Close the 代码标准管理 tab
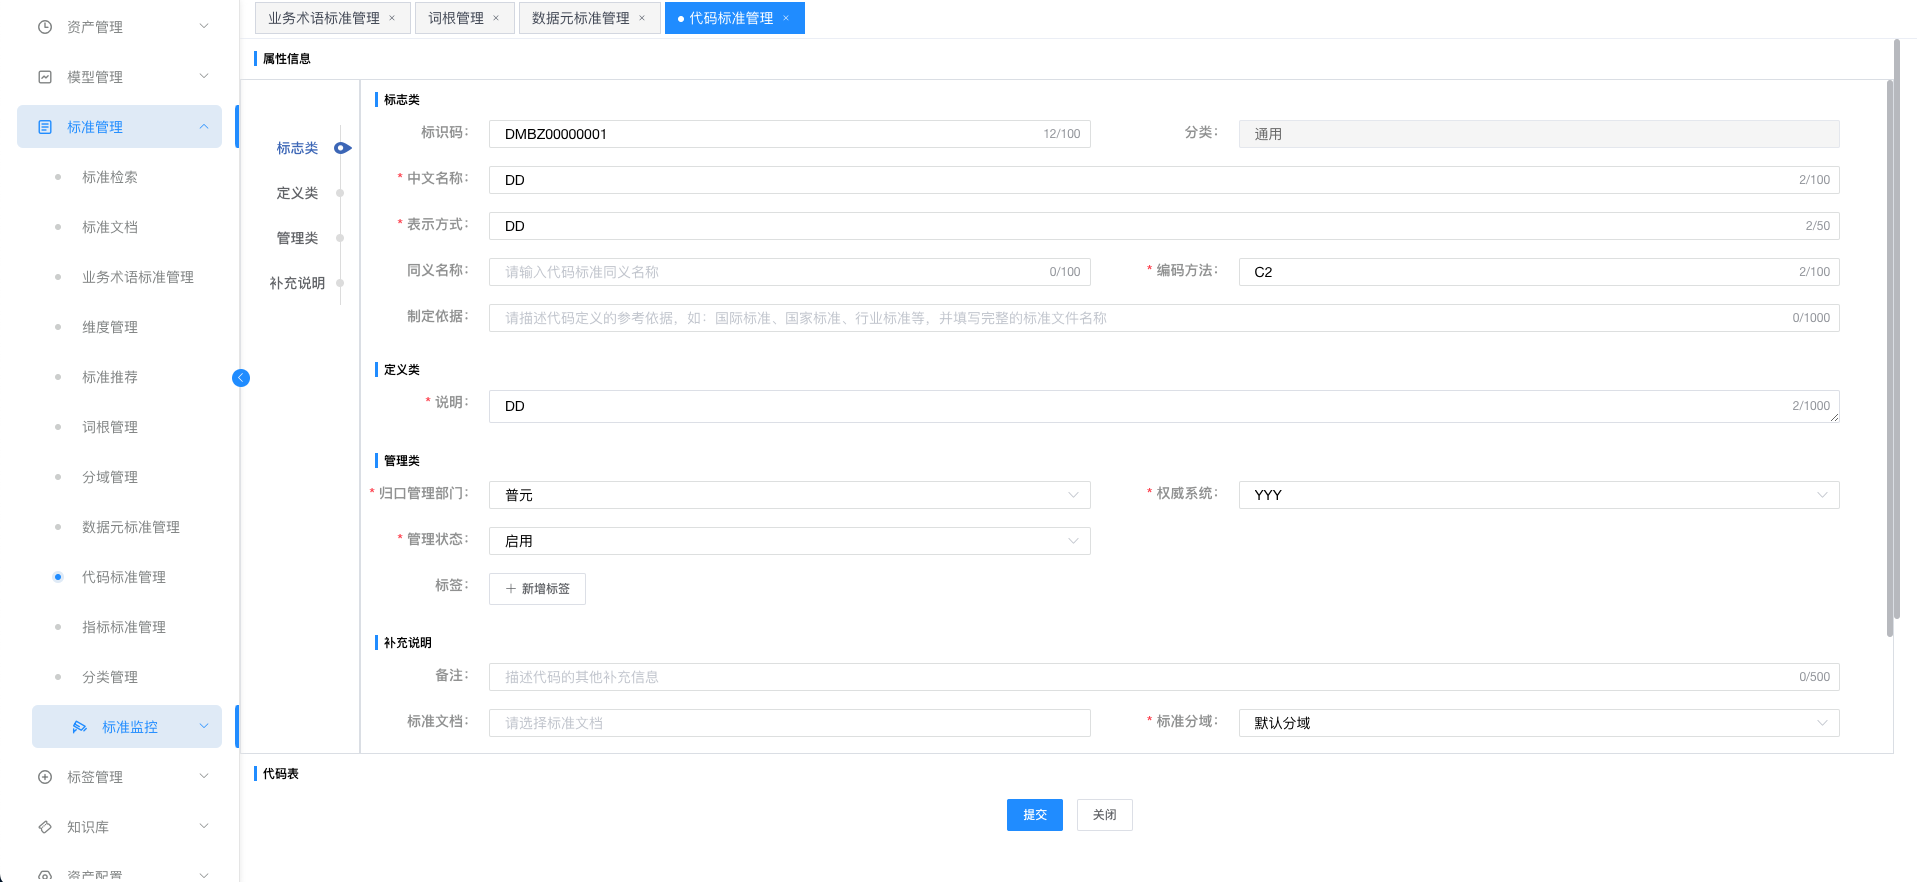1917x882 pixels. tap(786, 18)
